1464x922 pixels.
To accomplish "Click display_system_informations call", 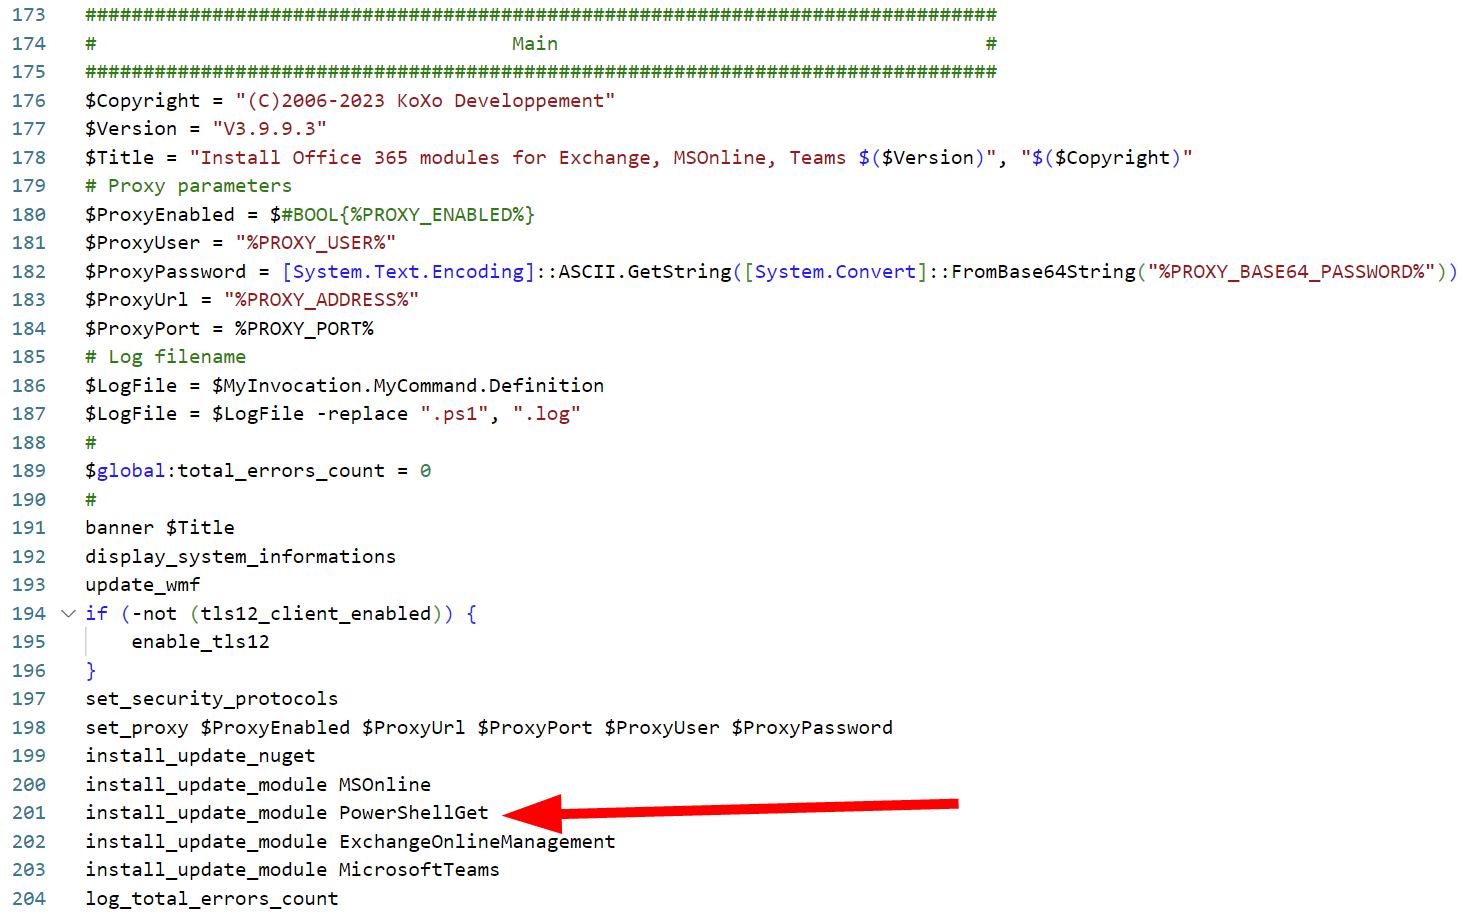I will (x=241, y=556).
